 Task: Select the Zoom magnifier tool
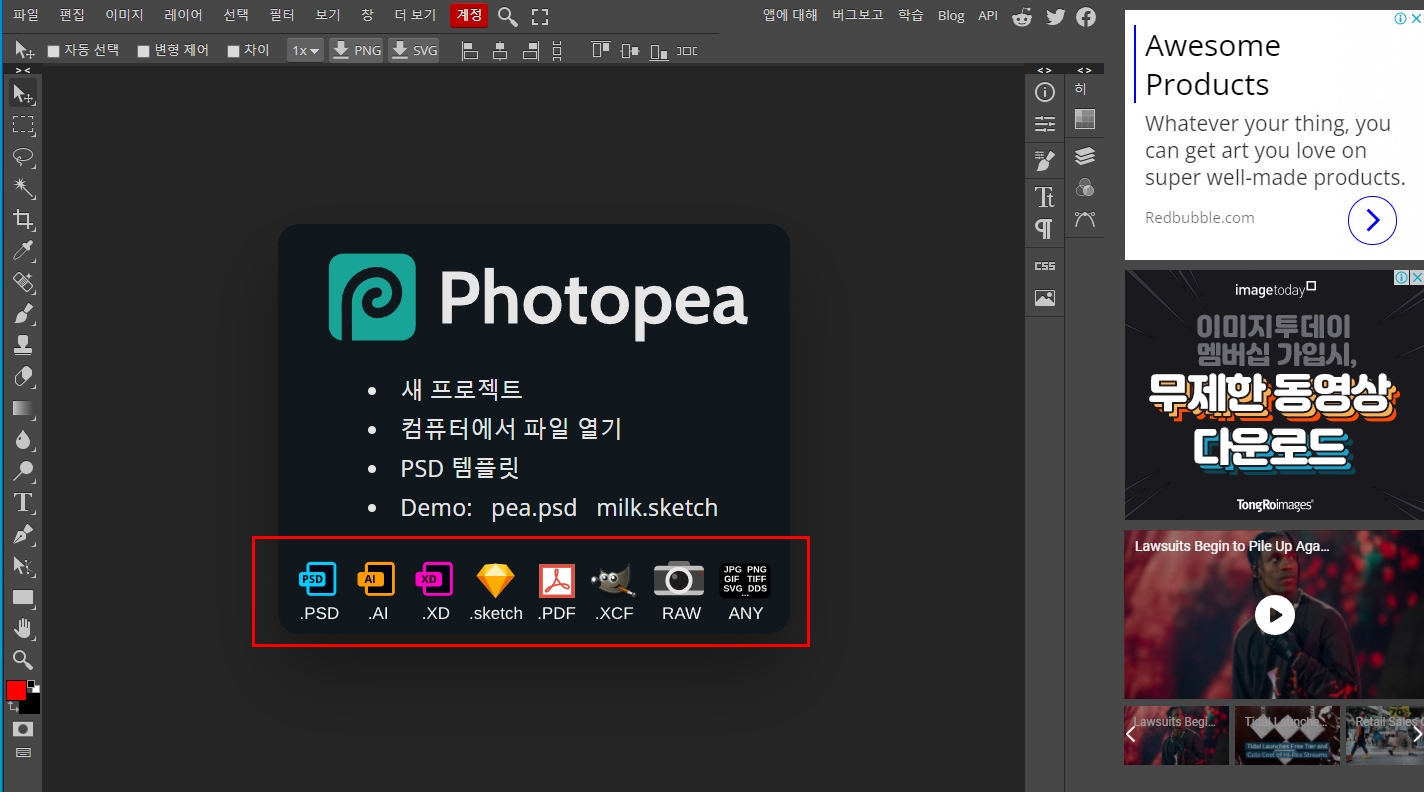click(22, 660)
